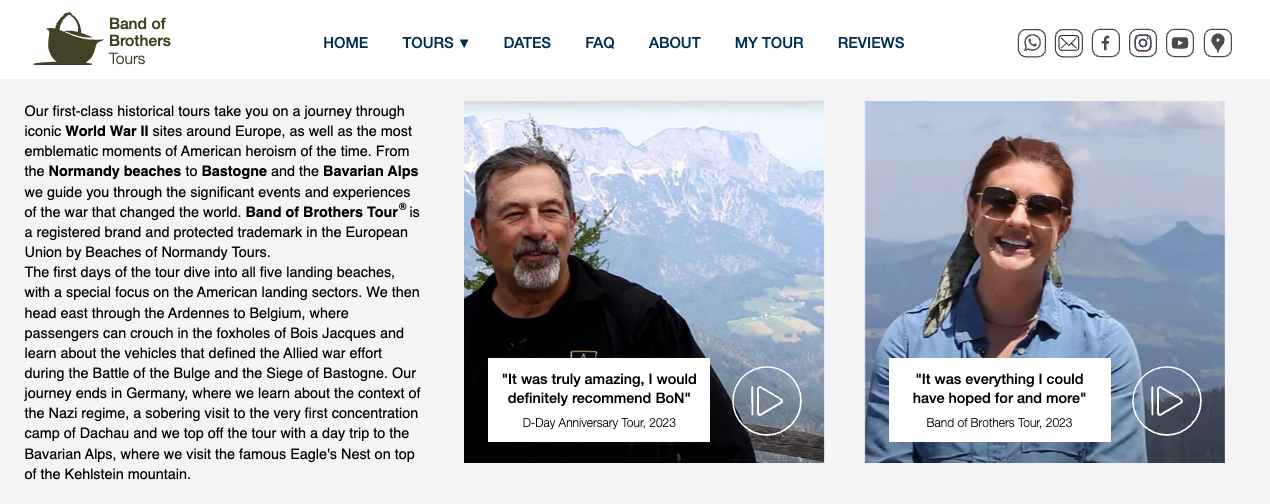Image resolution: width=1270 pixels, height=504 pixels.
Task: Click the bold "World War II" text
Action: (x=107, y=131)
